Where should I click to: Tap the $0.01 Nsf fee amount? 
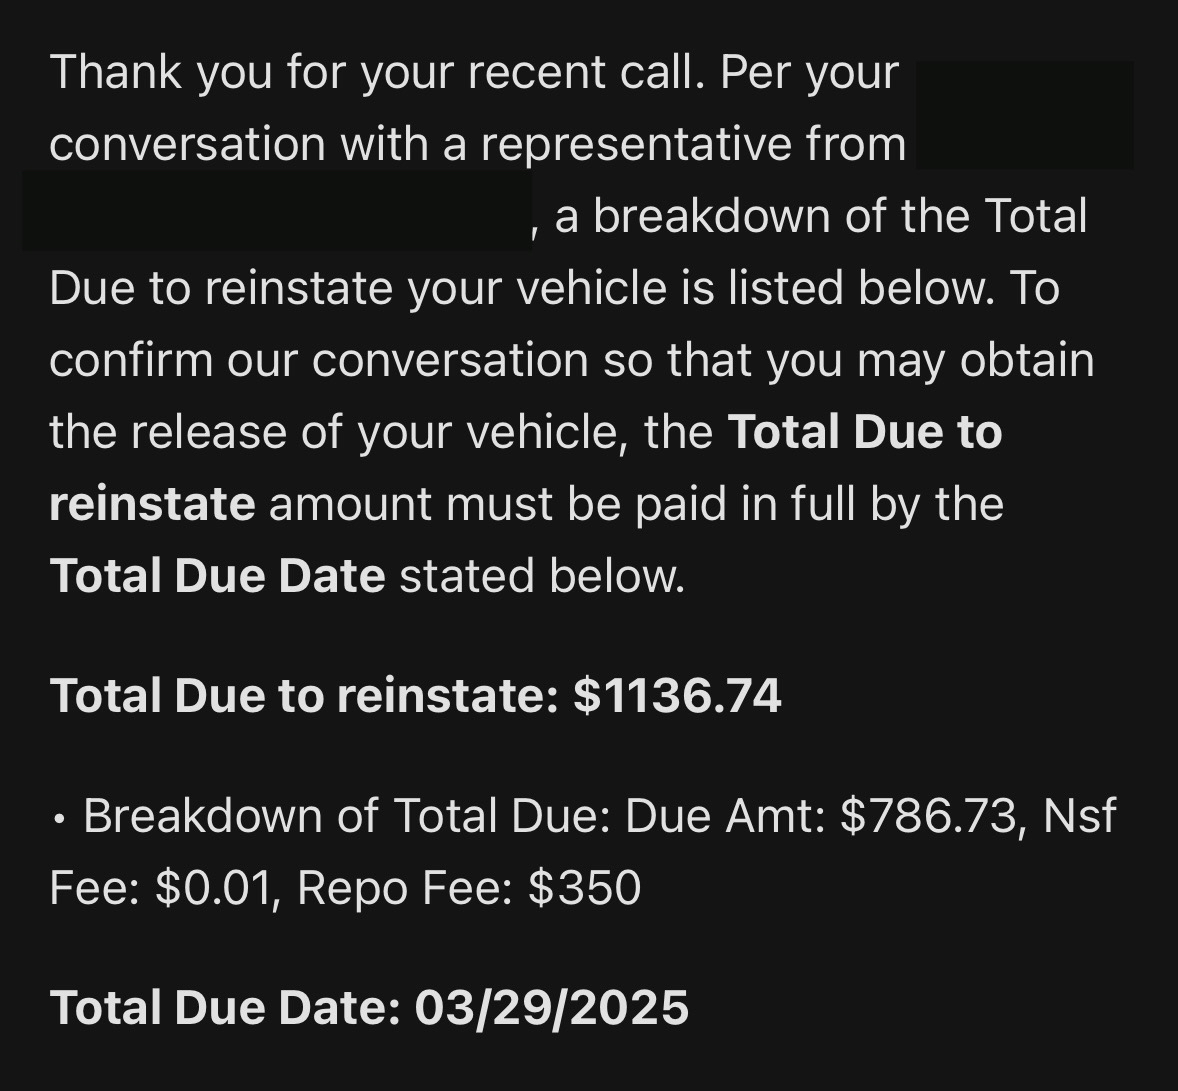tap(214, 888)
